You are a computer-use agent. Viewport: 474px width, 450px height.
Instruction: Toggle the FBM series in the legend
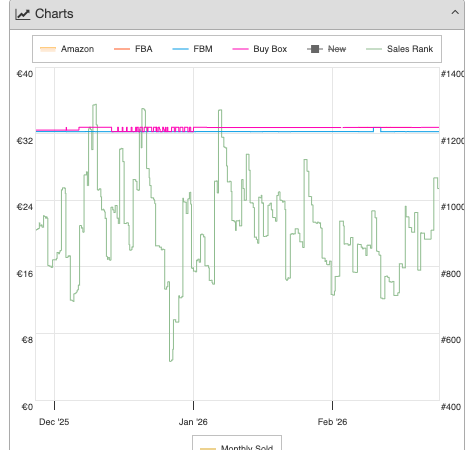[x=192, y=49]
